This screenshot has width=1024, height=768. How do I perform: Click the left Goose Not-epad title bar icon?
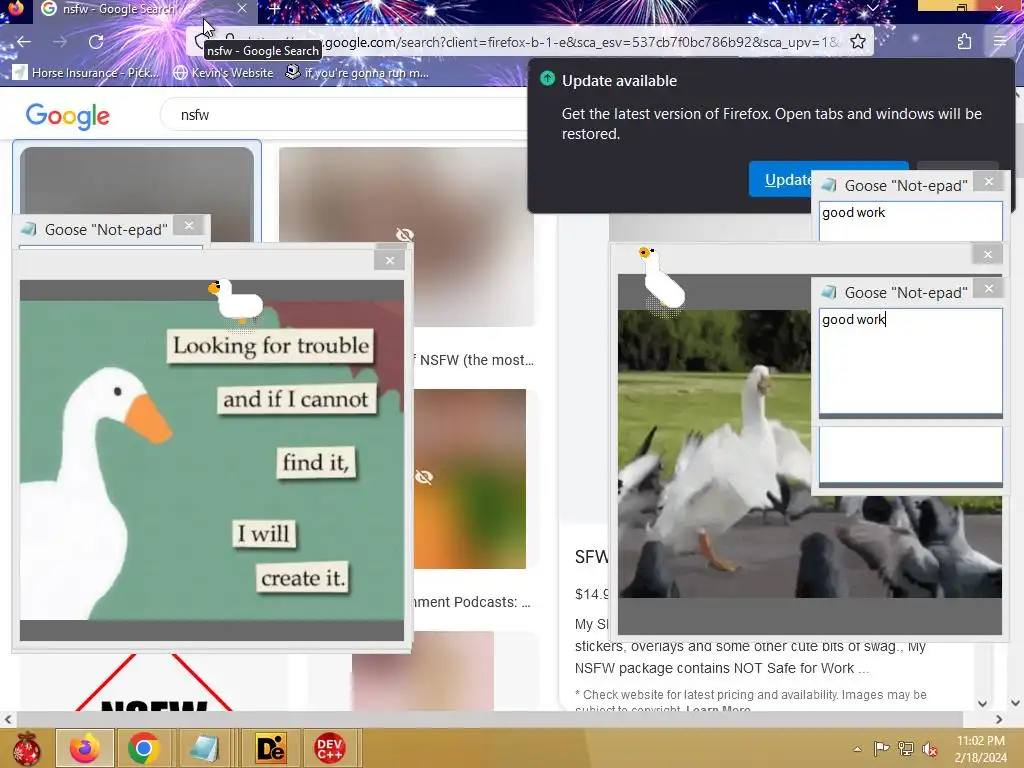coord(28,229)
